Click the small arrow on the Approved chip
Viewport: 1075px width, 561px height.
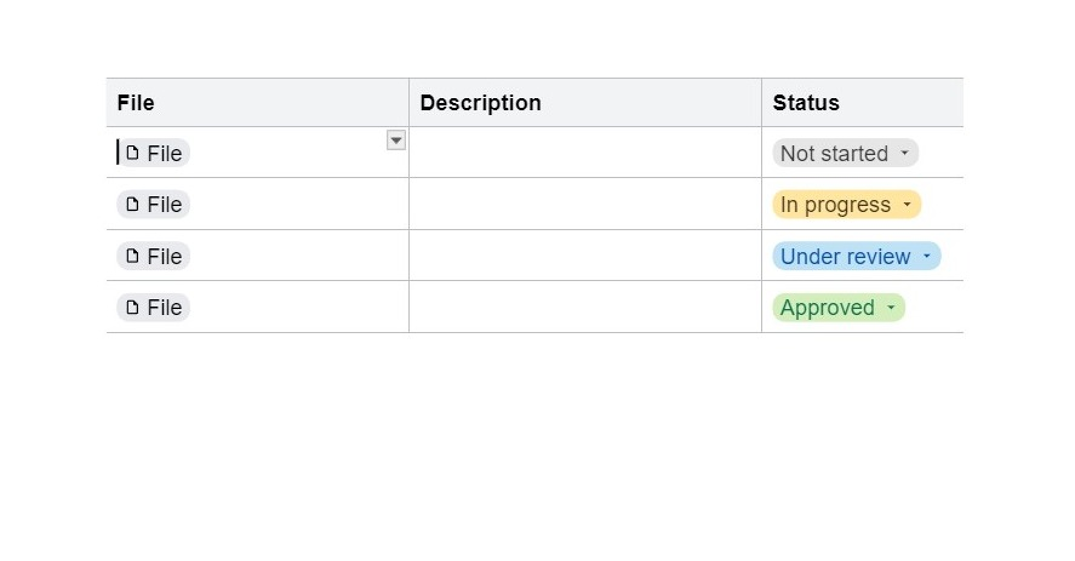[x=891, y=308]
